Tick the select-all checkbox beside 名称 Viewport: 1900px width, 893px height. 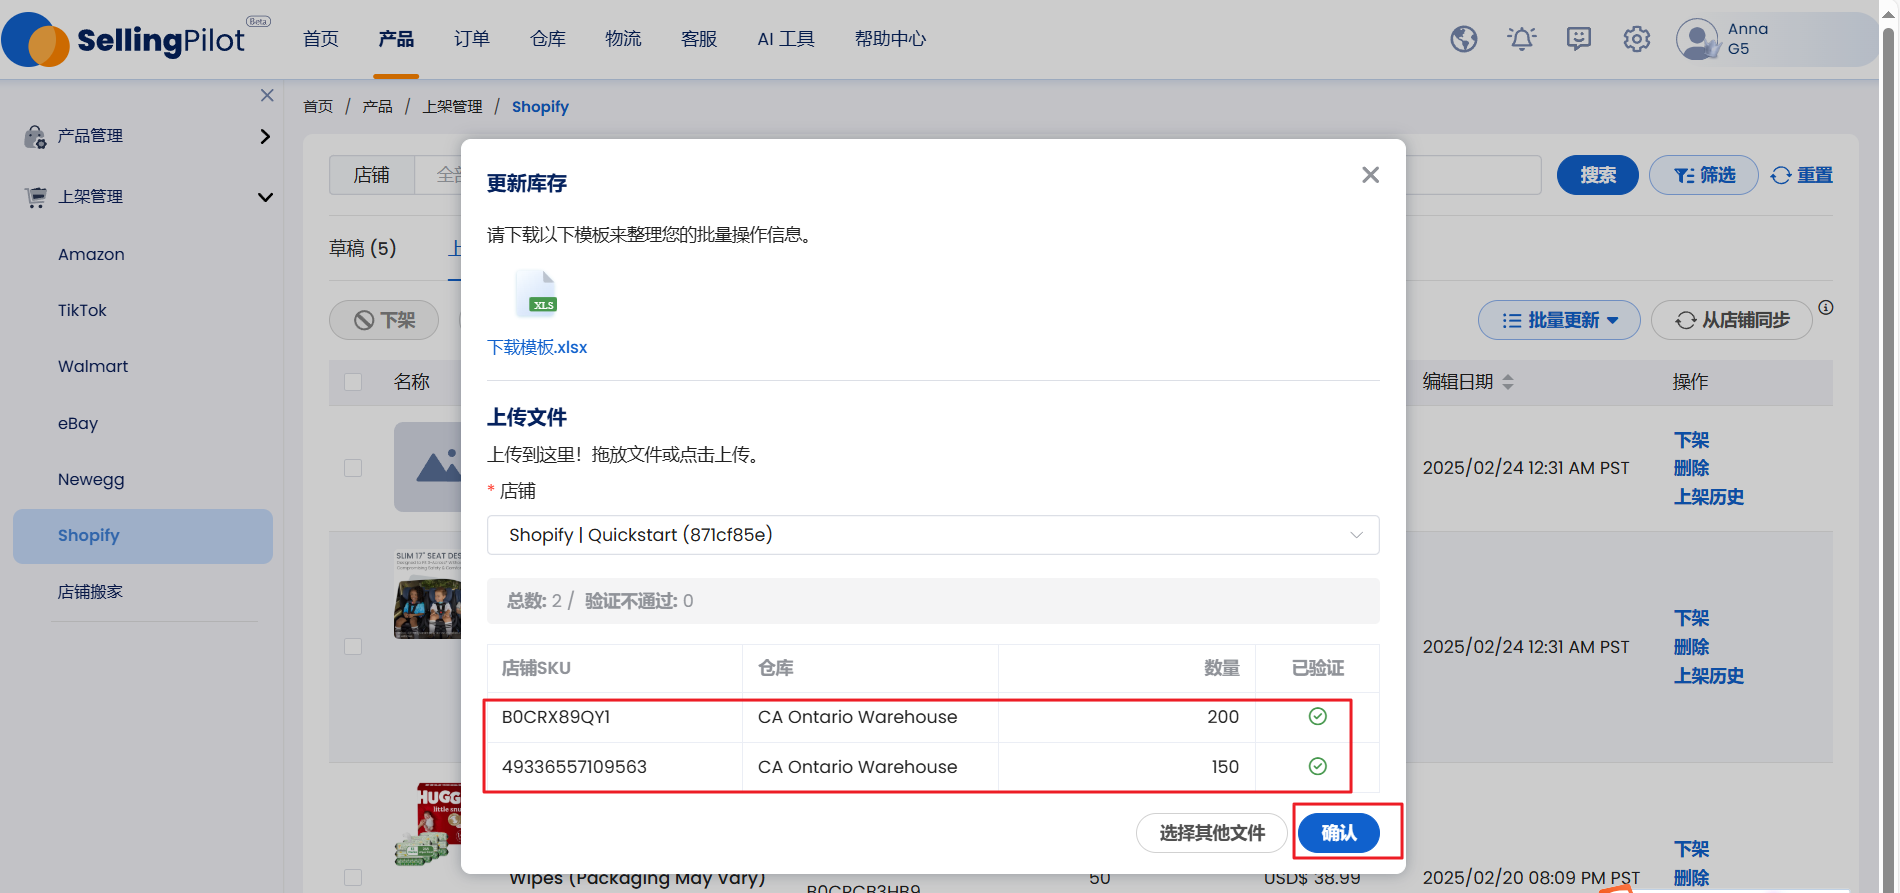click(x=353, y=382)
